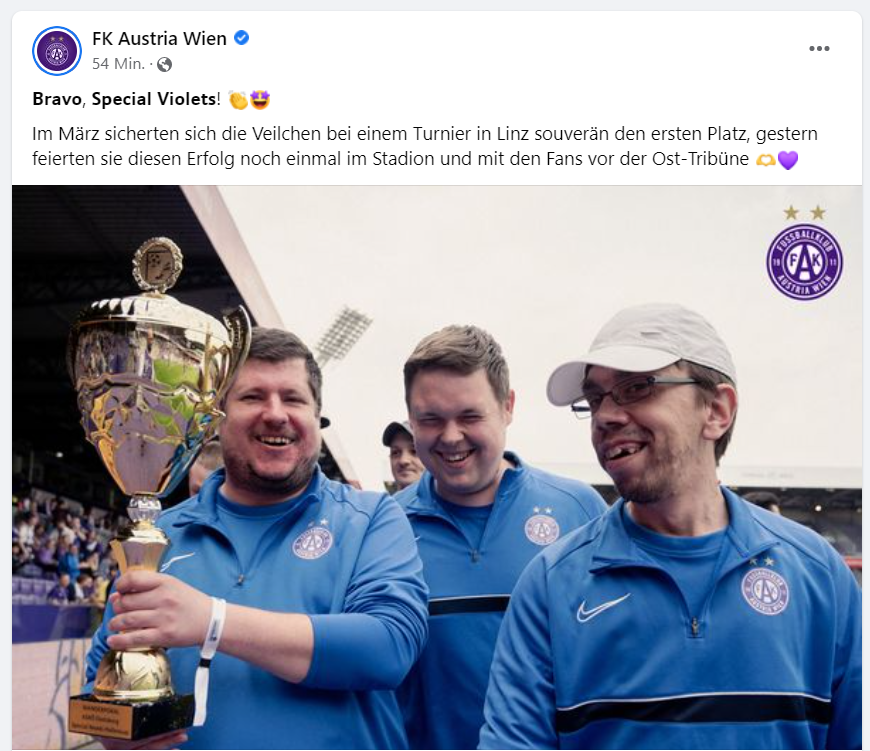Click the bold 'Bravo, Special Violets' headline
This screenshot has width=870, height=751.
(x=124, y=99)
